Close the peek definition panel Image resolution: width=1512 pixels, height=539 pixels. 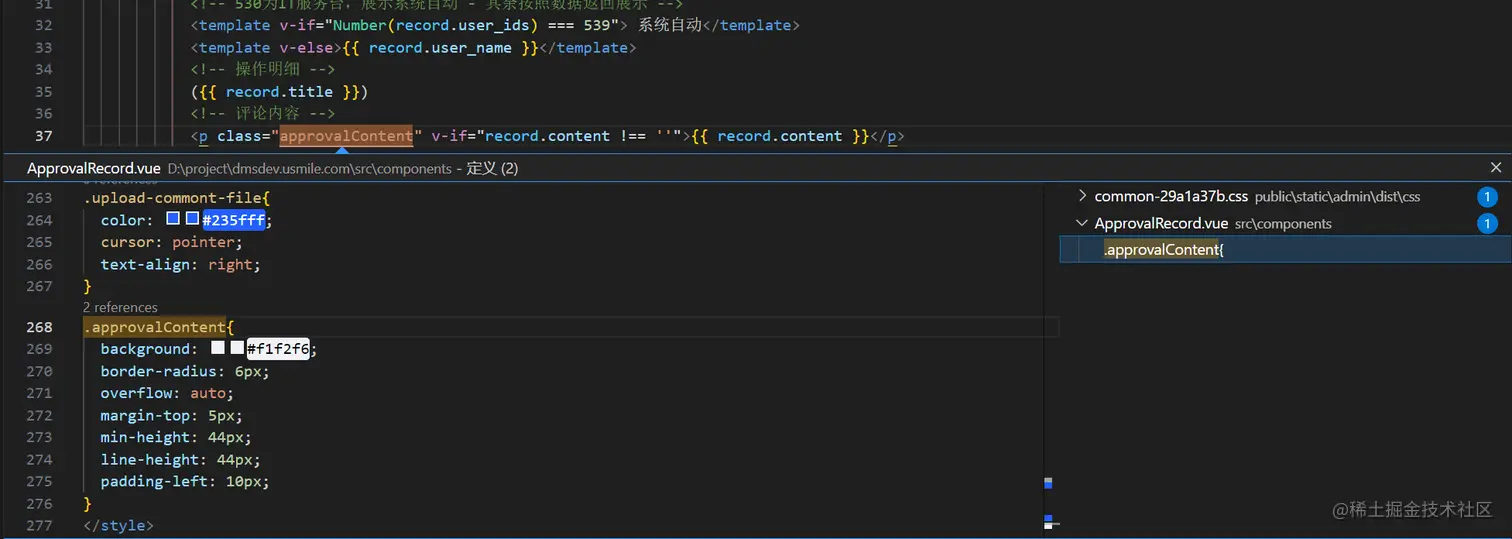[1496, 168]
